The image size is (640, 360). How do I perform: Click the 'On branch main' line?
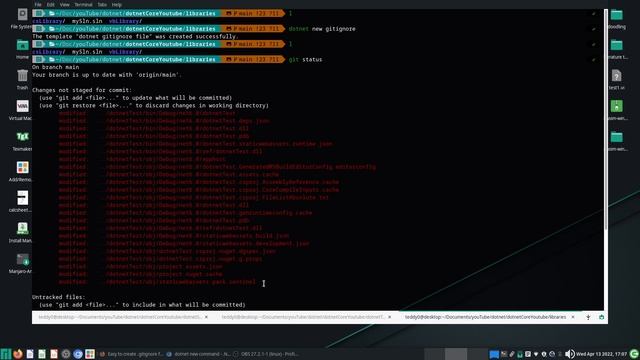click(56, 67)
